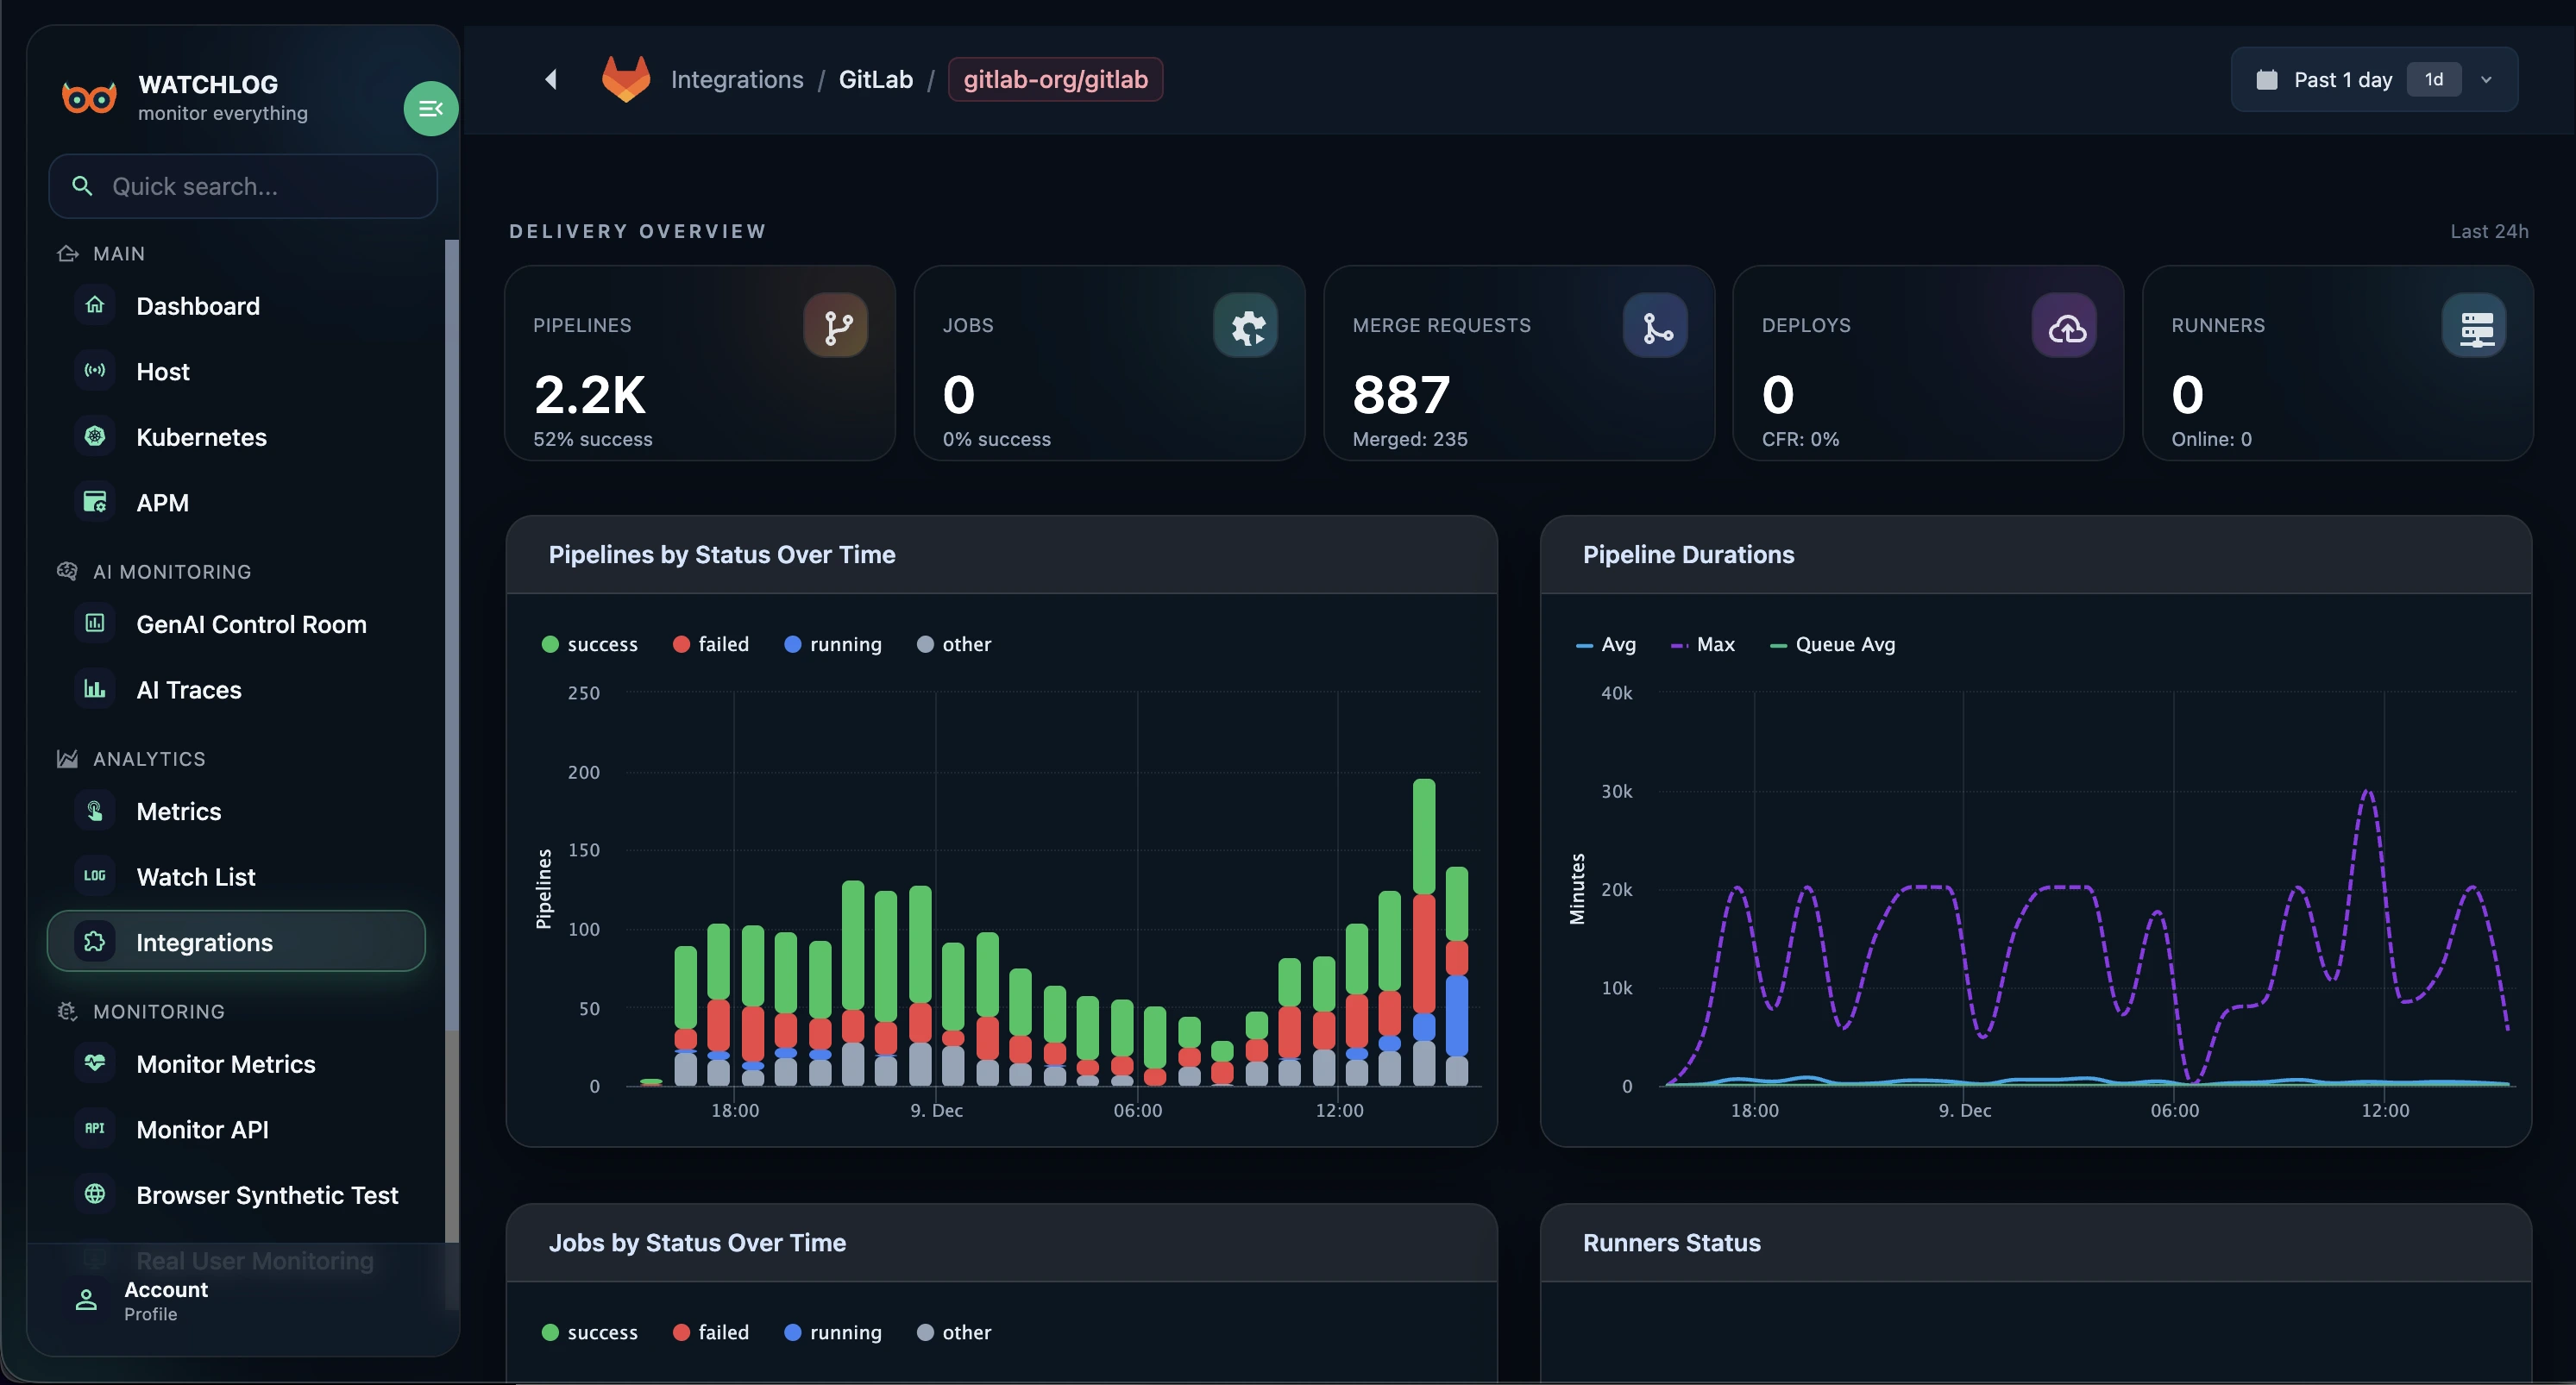Select the Dashboard icon in the sidebar

point(94,305)
